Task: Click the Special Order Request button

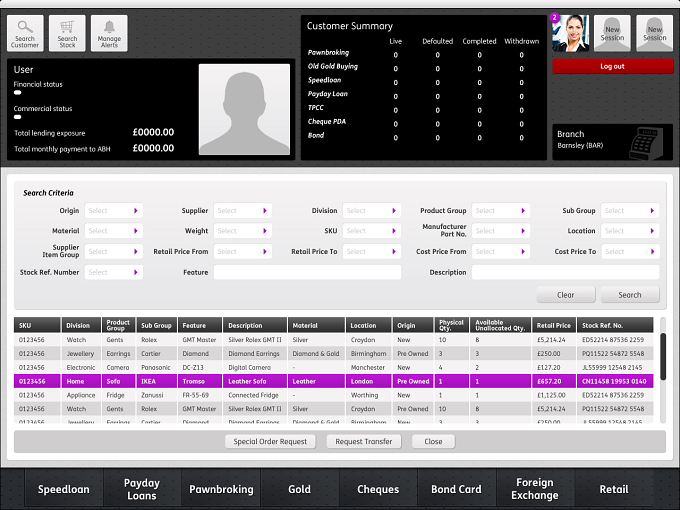Action: click(270, 441)
